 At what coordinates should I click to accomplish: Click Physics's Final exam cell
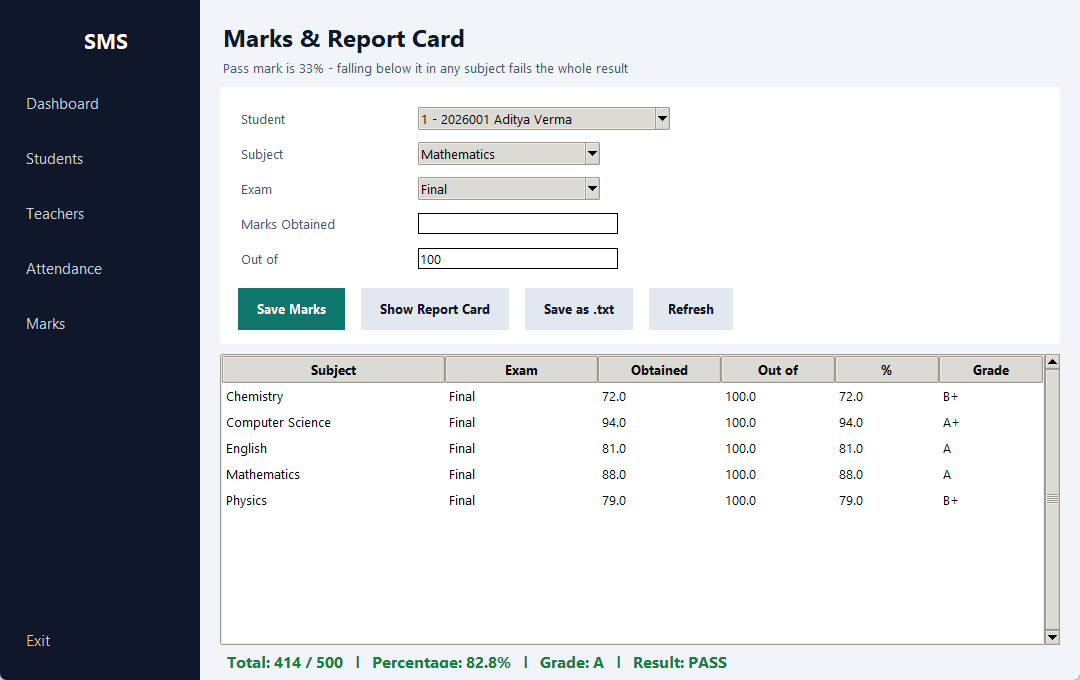(x=461, y=501)
